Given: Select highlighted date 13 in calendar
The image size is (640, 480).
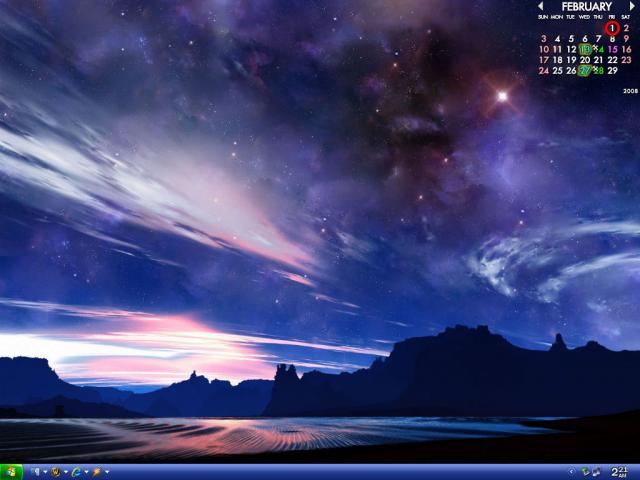Looking at the screenshot, I should pyautogui.click(x=585, y=49).
